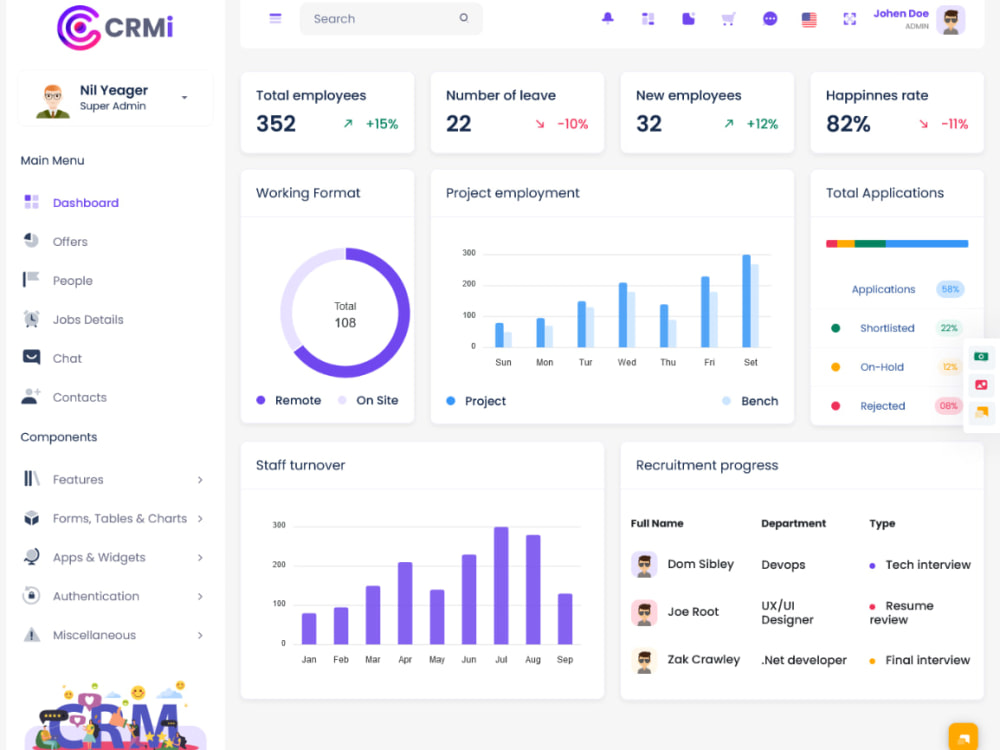This screenshot has width=1000, height=750.
Task: Open Nil Yeager profile dropdown arrow
Action: pyautogui.click(x=184, y=98)
